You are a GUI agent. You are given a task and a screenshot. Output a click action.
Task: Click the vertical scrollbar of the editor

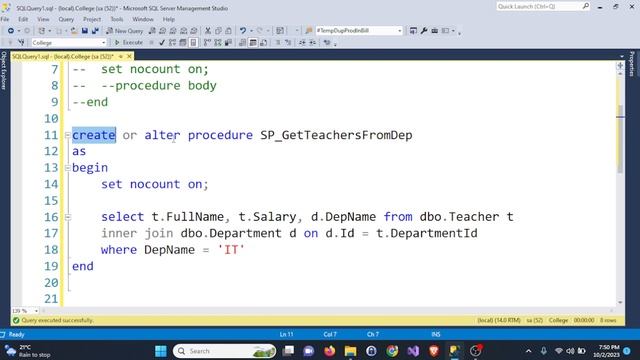pos(620,139)
